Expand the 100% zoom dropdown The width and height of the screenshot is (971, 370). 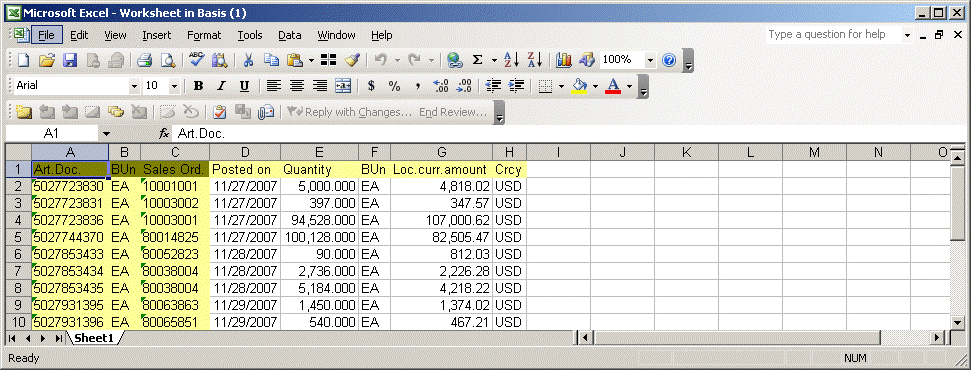click(x=650, y=60)
